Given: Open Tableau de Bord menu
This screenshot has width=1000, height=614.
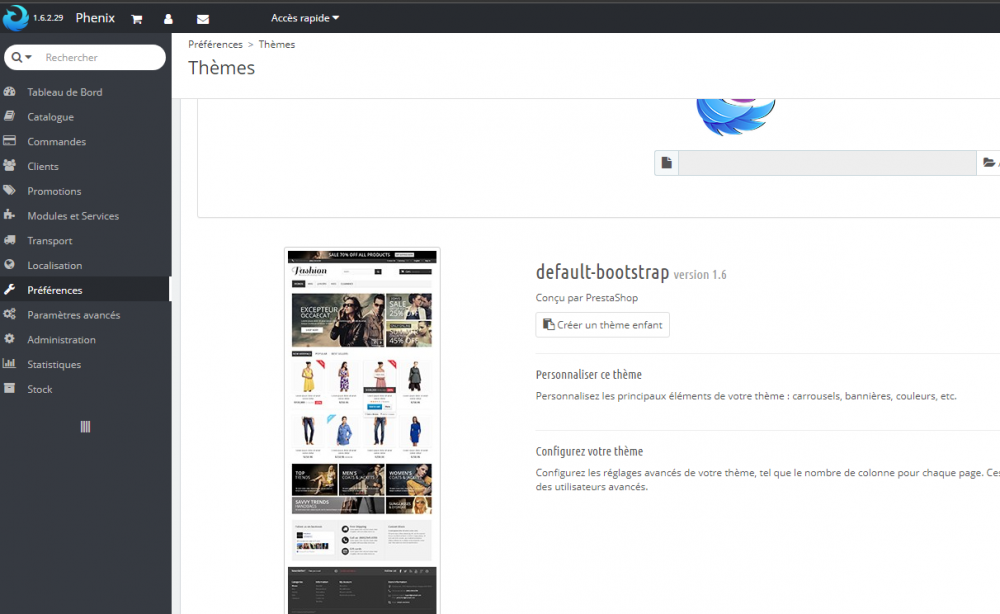Looking at the screenshot, I should pyautogui.click(x=85, y=92).
